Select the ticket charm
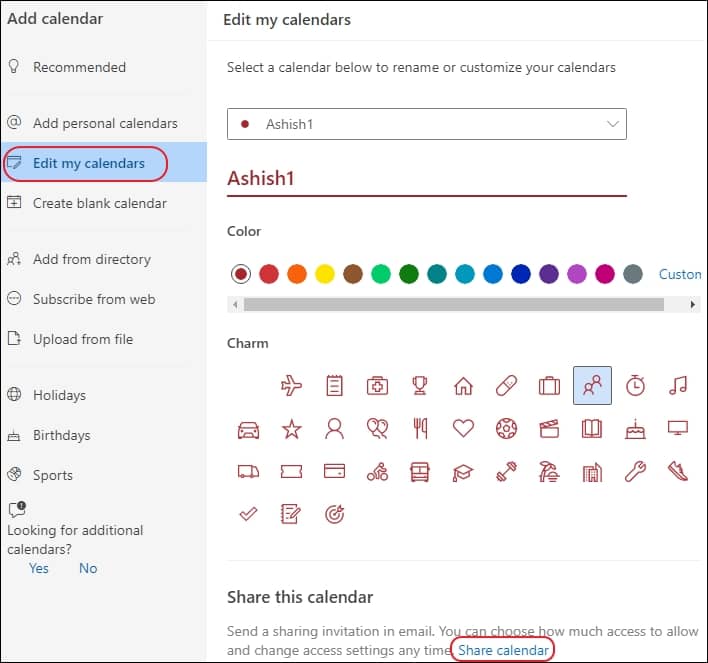The height and width of the screenshot is (663, 708). 291,472
